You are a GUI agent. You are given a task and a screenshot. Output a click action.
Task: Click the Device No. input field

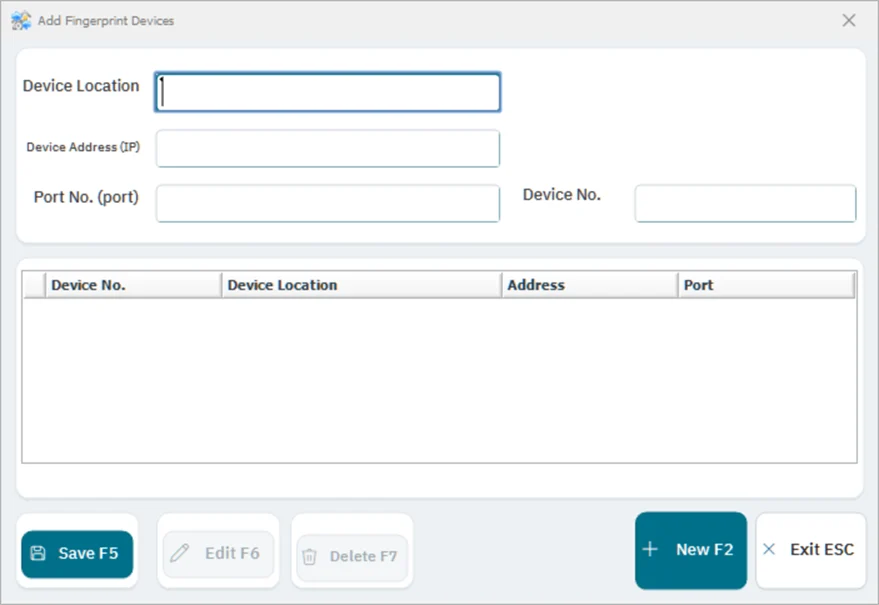pos(745,204)
